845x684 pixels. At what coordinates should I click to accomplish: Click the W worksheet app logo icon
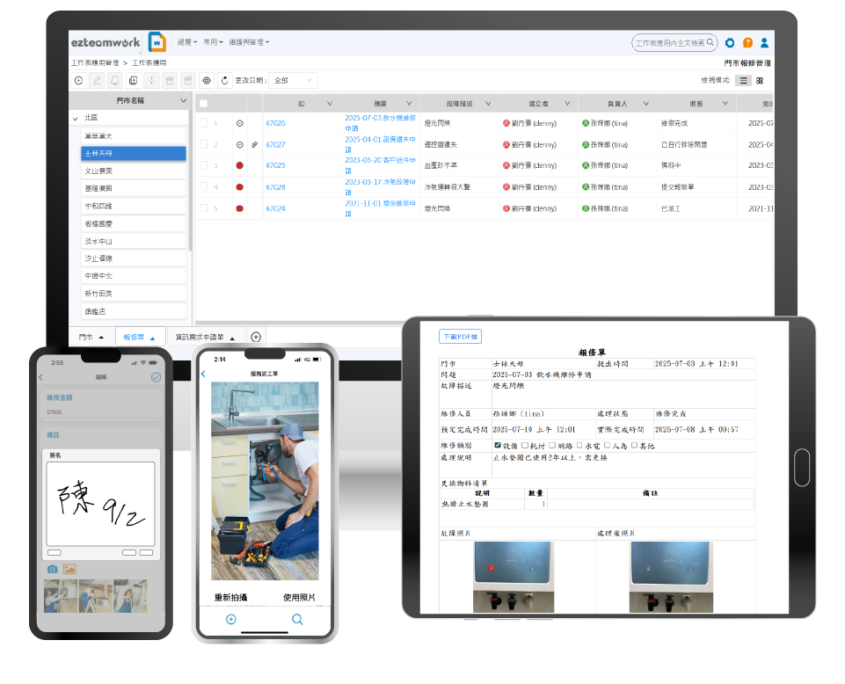157,42
